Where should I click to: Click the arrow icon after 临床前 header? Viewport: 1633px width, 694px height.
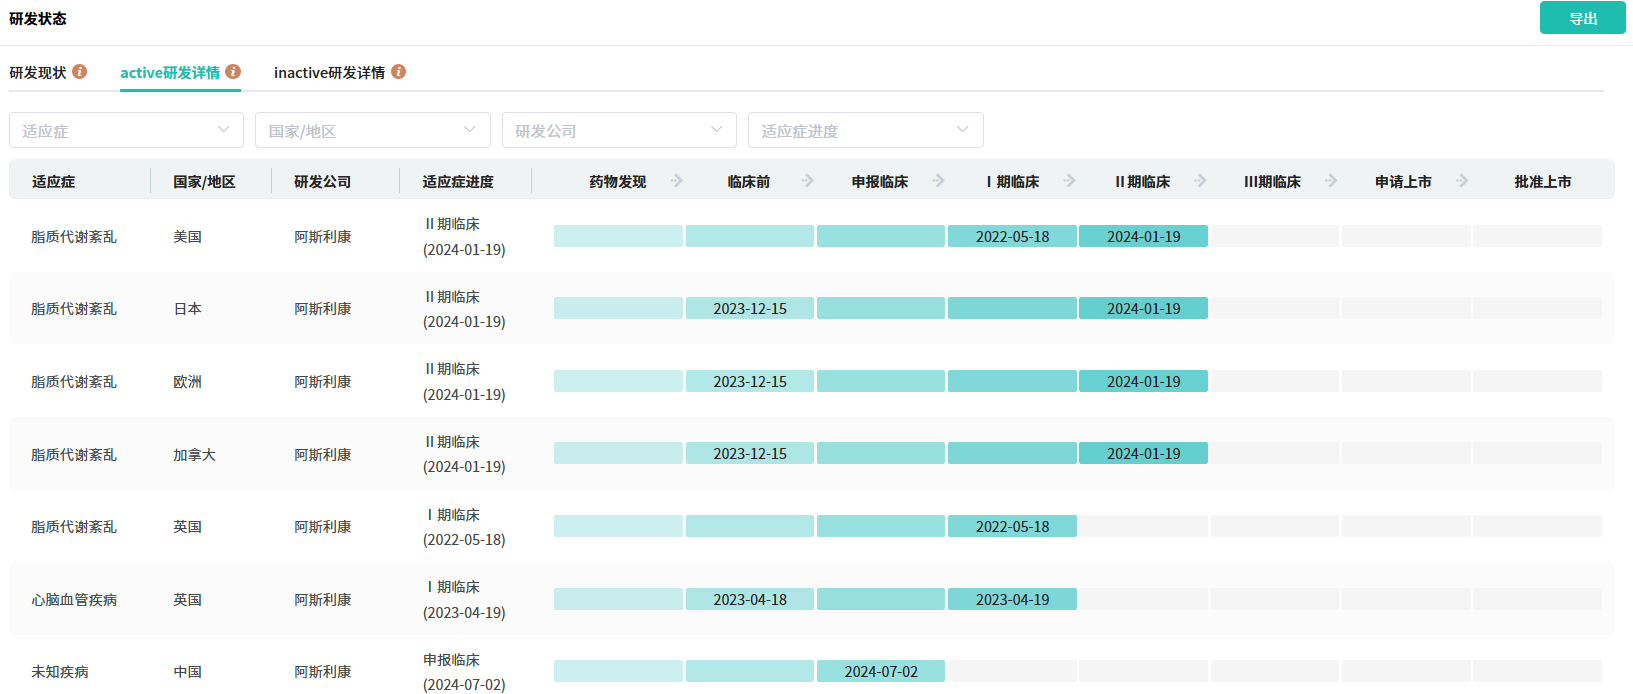tap(808, 181)
